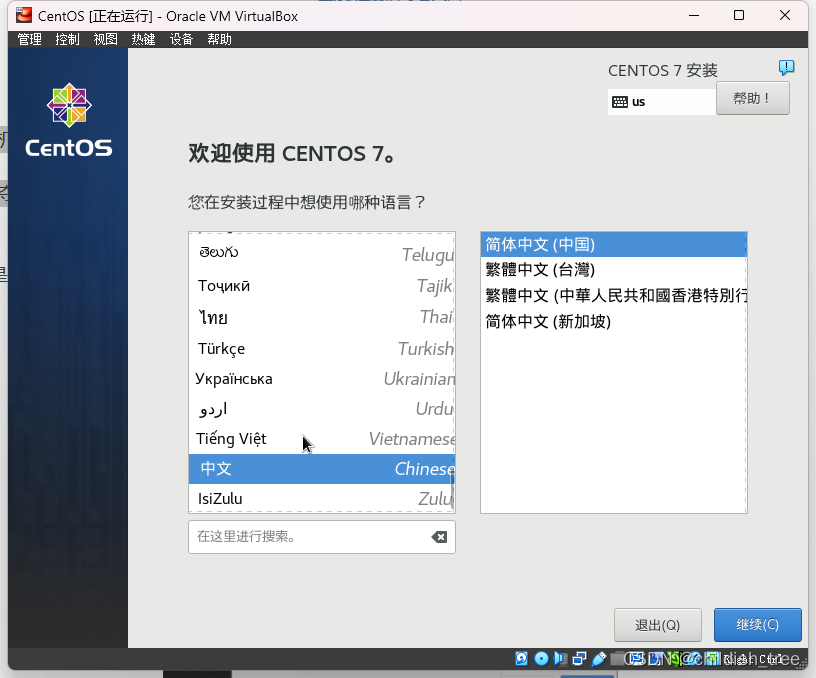Select Tiếng Việt Vietnamese language row
The width and height of the screenshot is (816, 678).
tap(322, 439)
